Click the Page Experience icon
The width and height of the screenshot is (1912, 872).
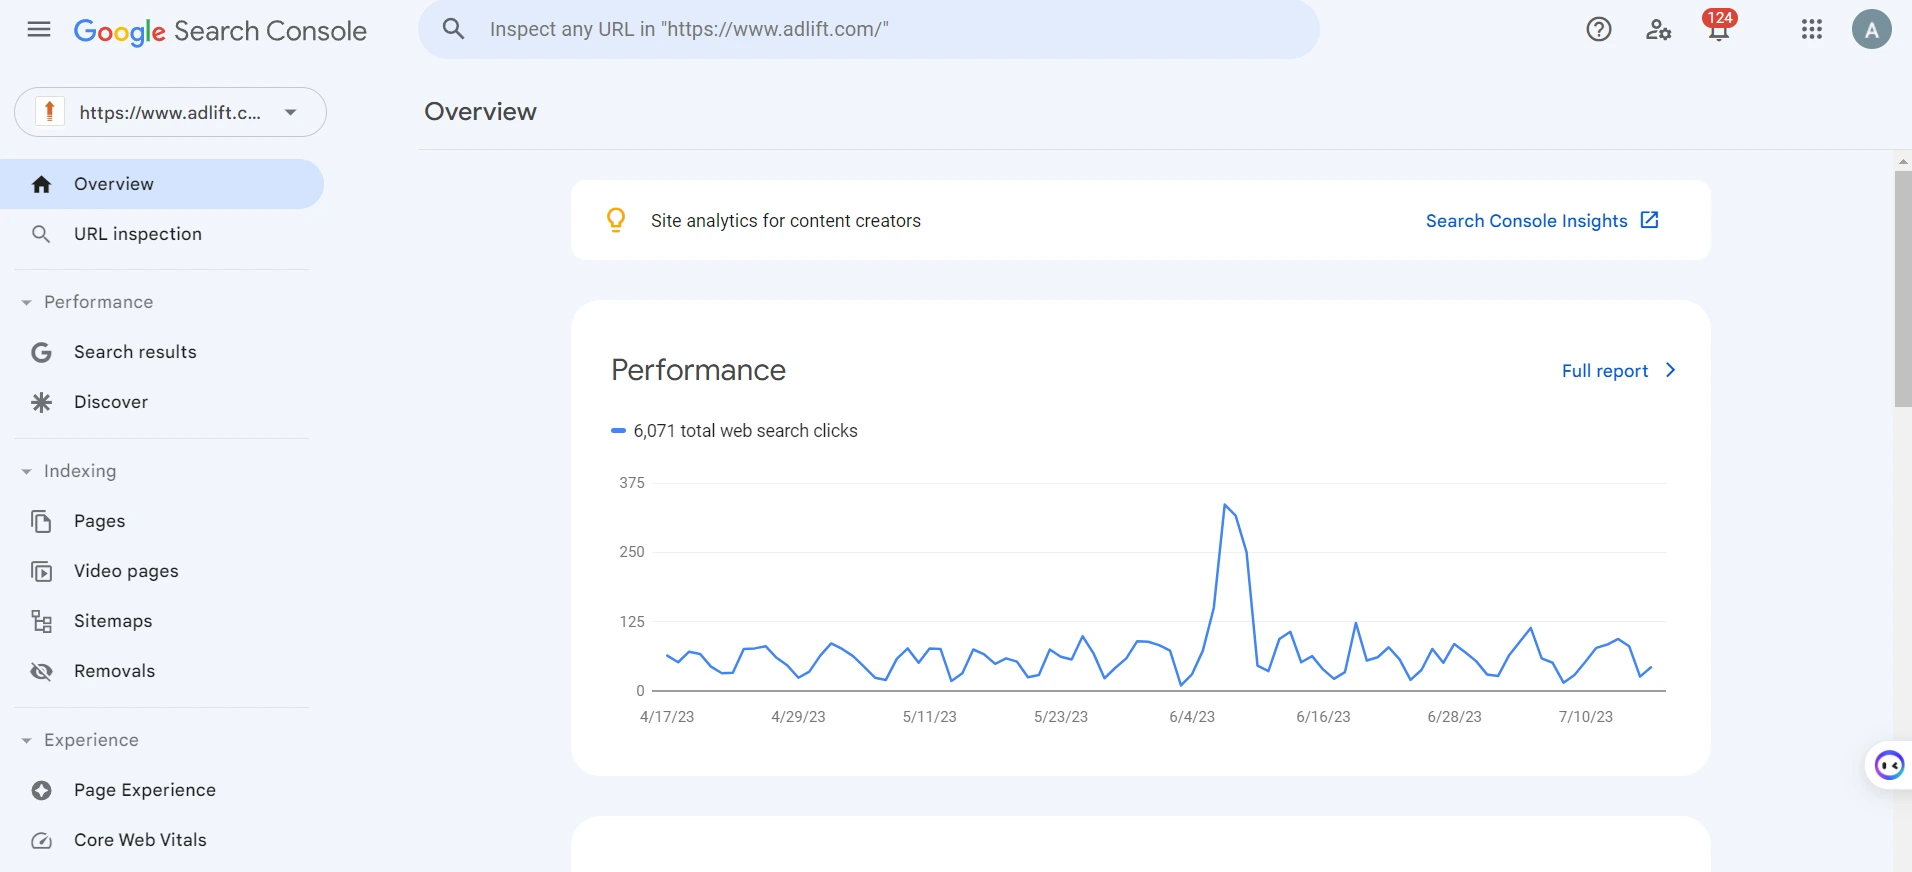click(x=41, y=790)
